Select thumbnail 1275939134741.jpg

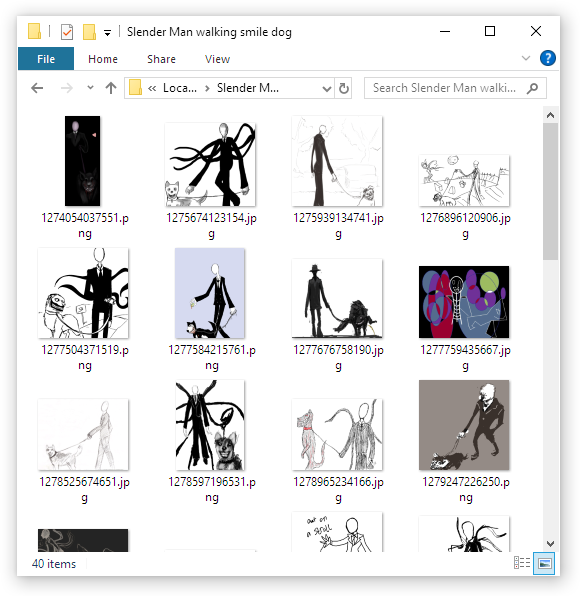(x=337, y=161)
